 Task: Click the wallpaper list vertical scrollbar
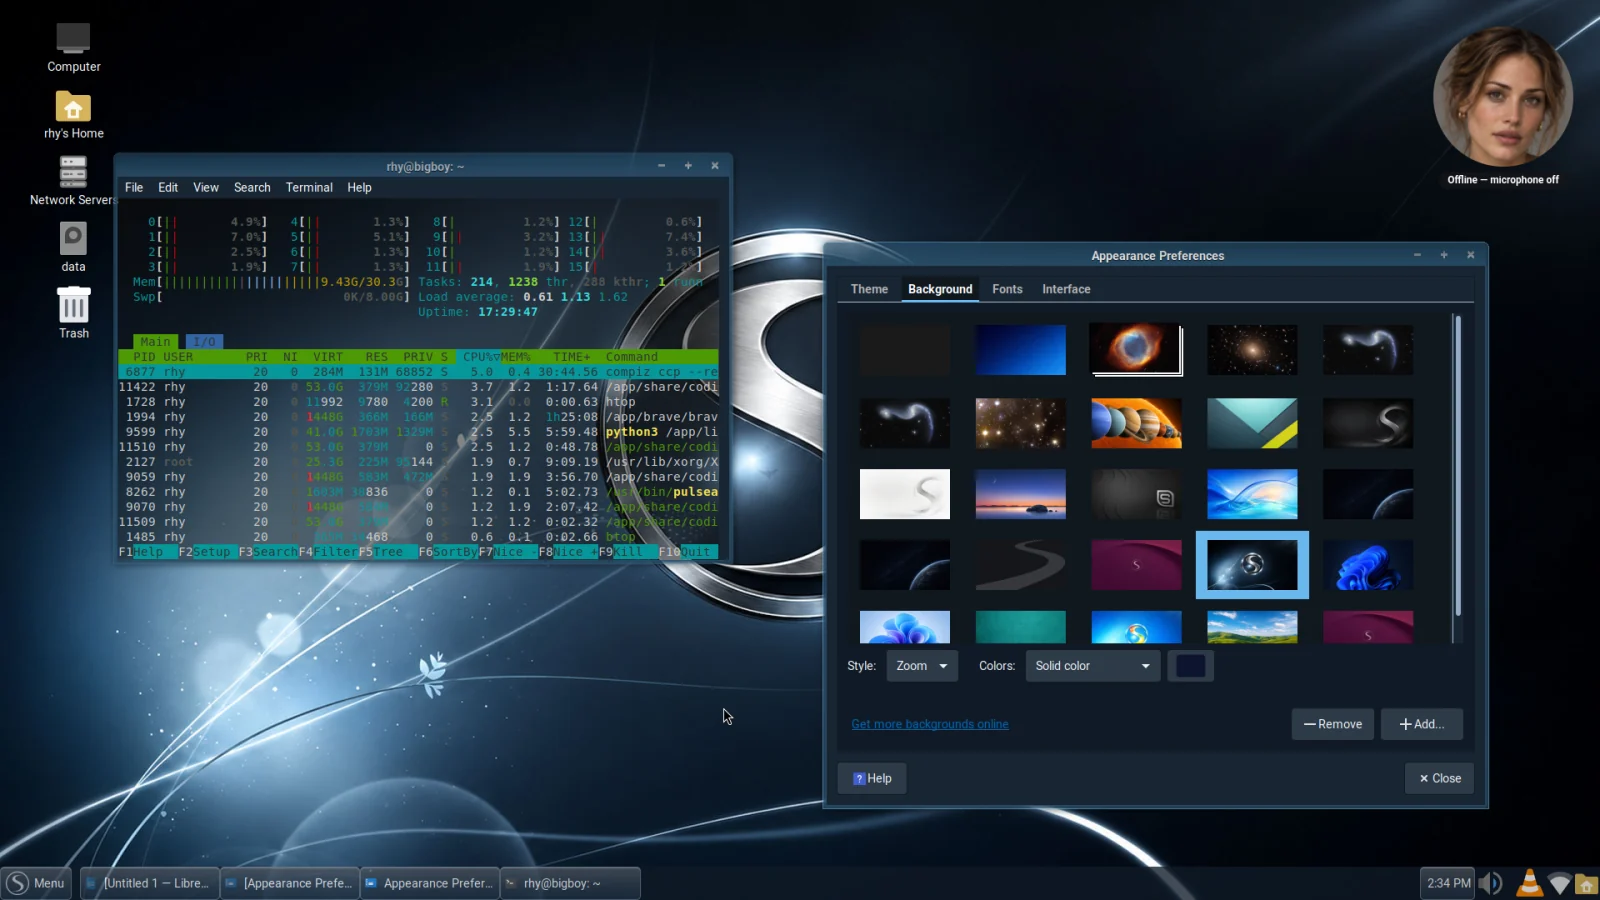click(1458, 466)
